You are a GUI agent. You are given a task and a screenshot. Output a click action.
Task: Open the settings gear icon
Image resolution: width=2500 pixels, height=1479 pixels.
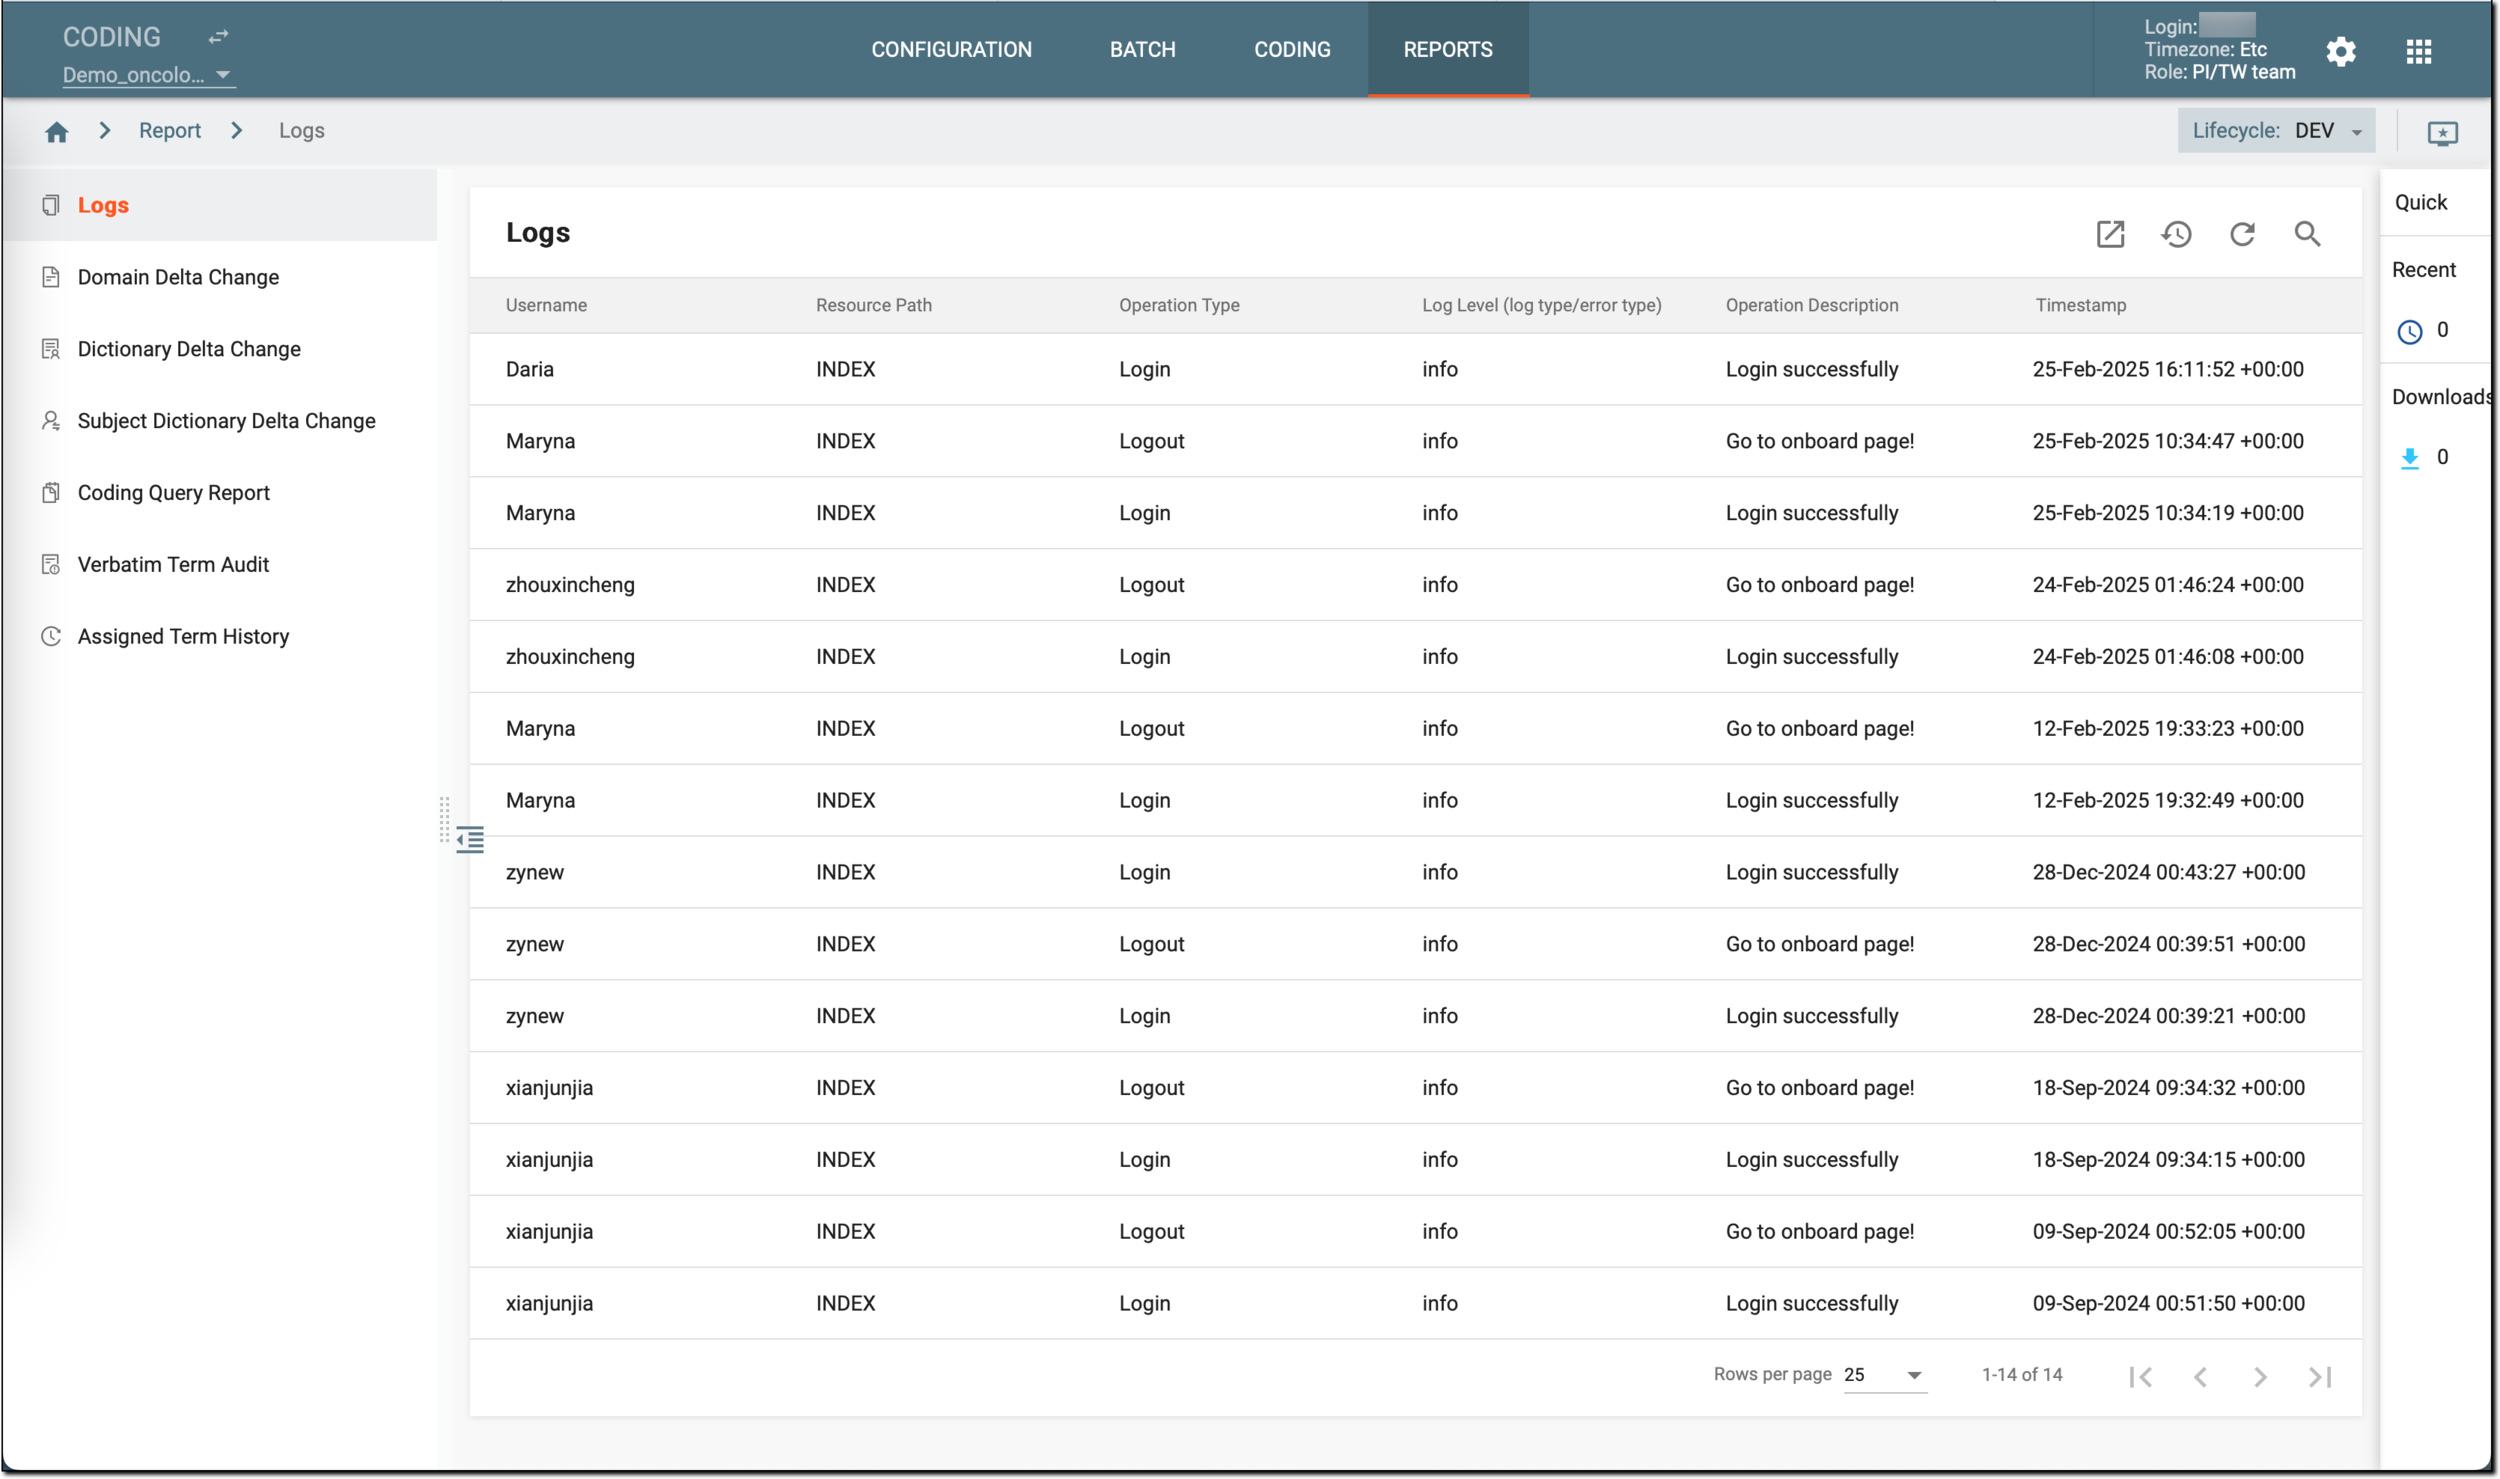tap(2340, 51)
